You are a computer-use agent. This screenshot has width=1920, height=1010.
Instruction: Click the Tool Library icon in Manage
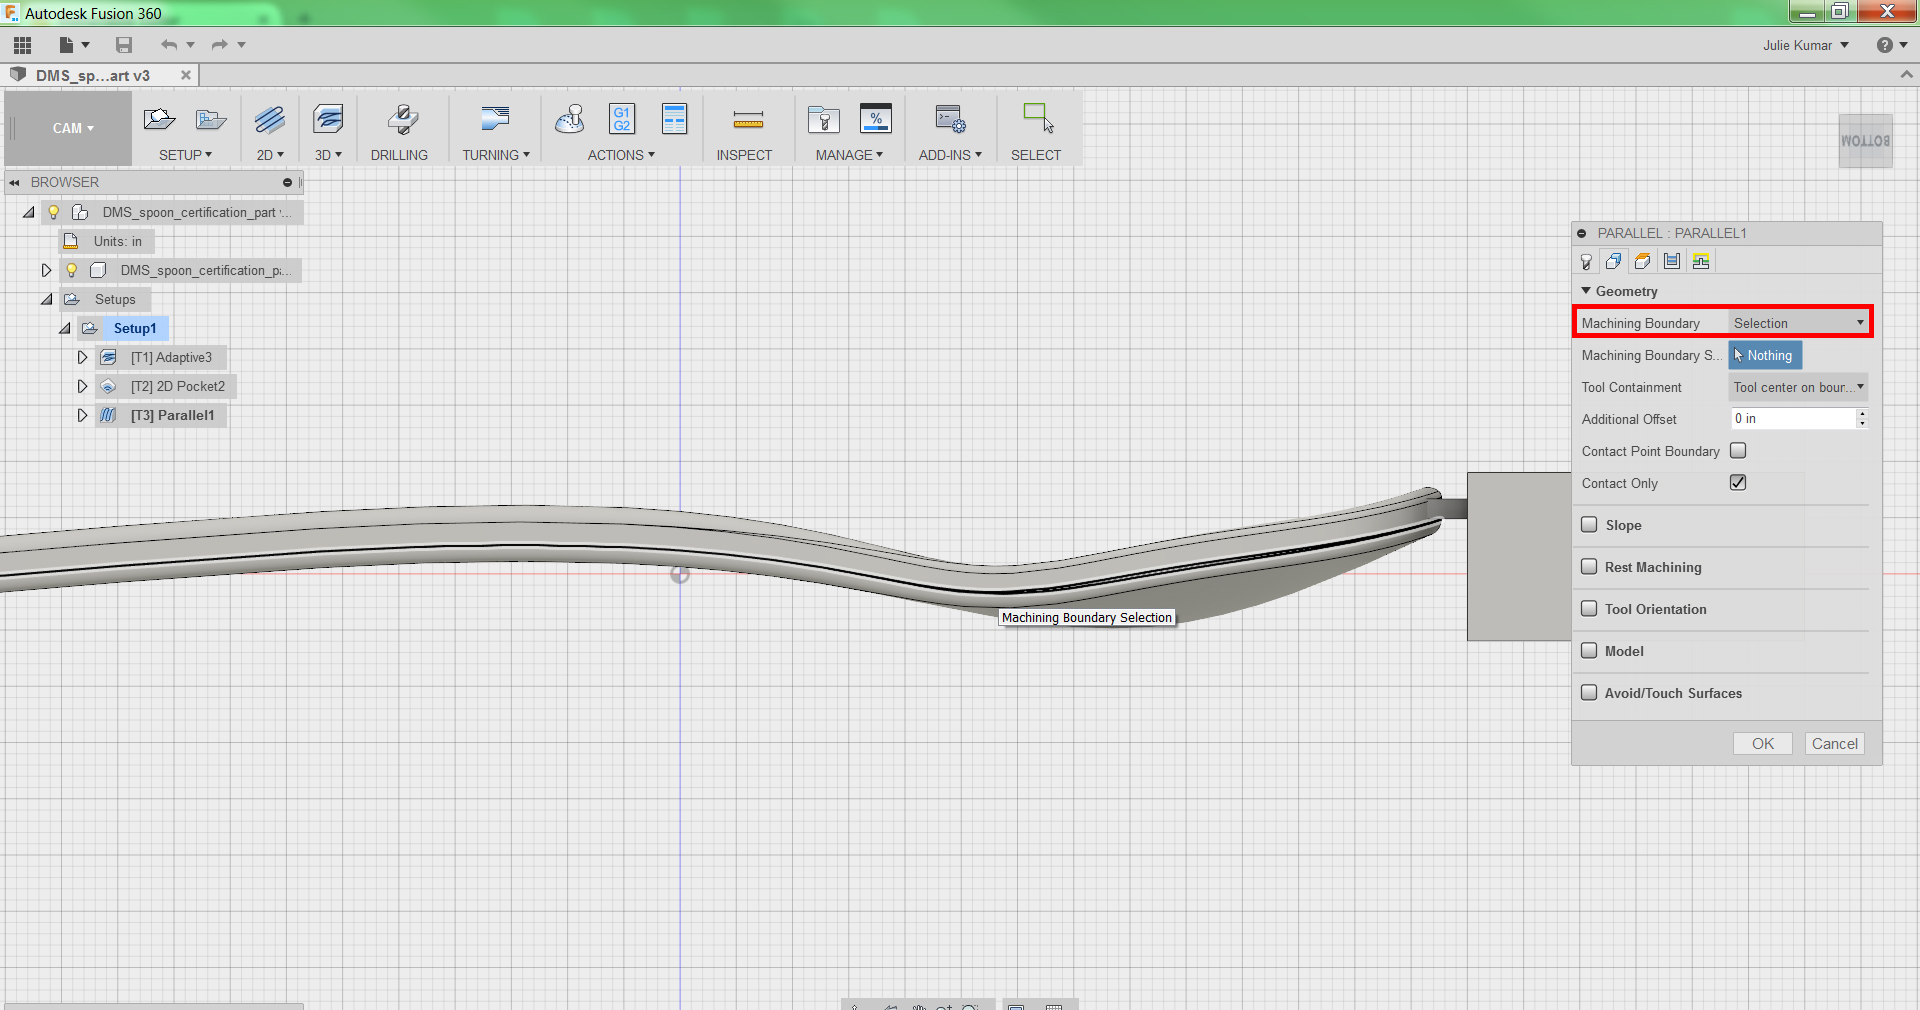[x=824, y=120]
